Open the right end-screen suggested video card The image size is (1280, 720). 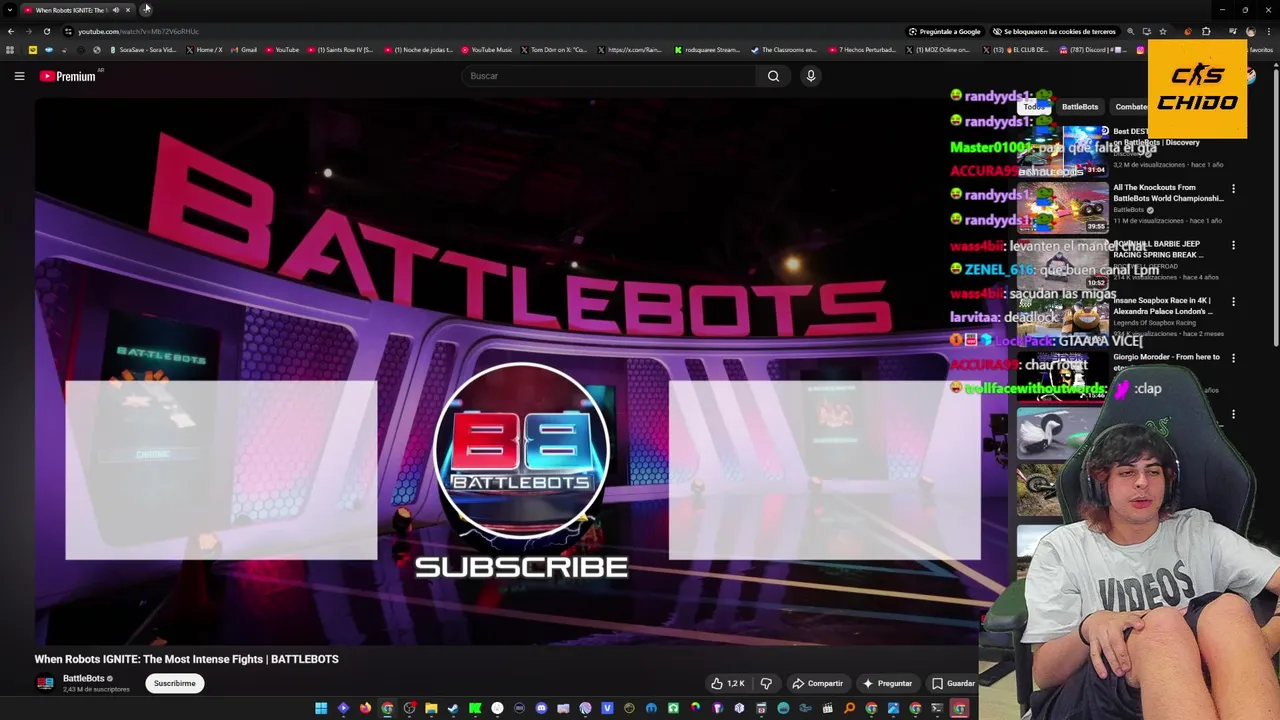pyautogui.click(x=825, y=470)
